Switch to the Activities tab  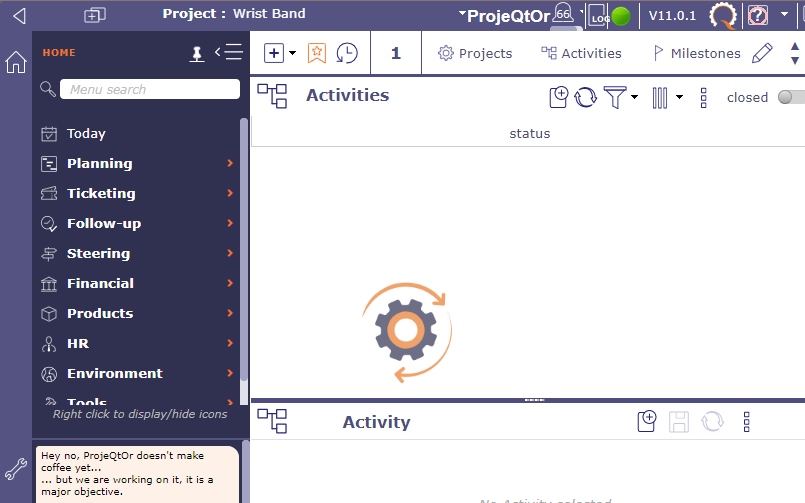[x=581, y=53]
